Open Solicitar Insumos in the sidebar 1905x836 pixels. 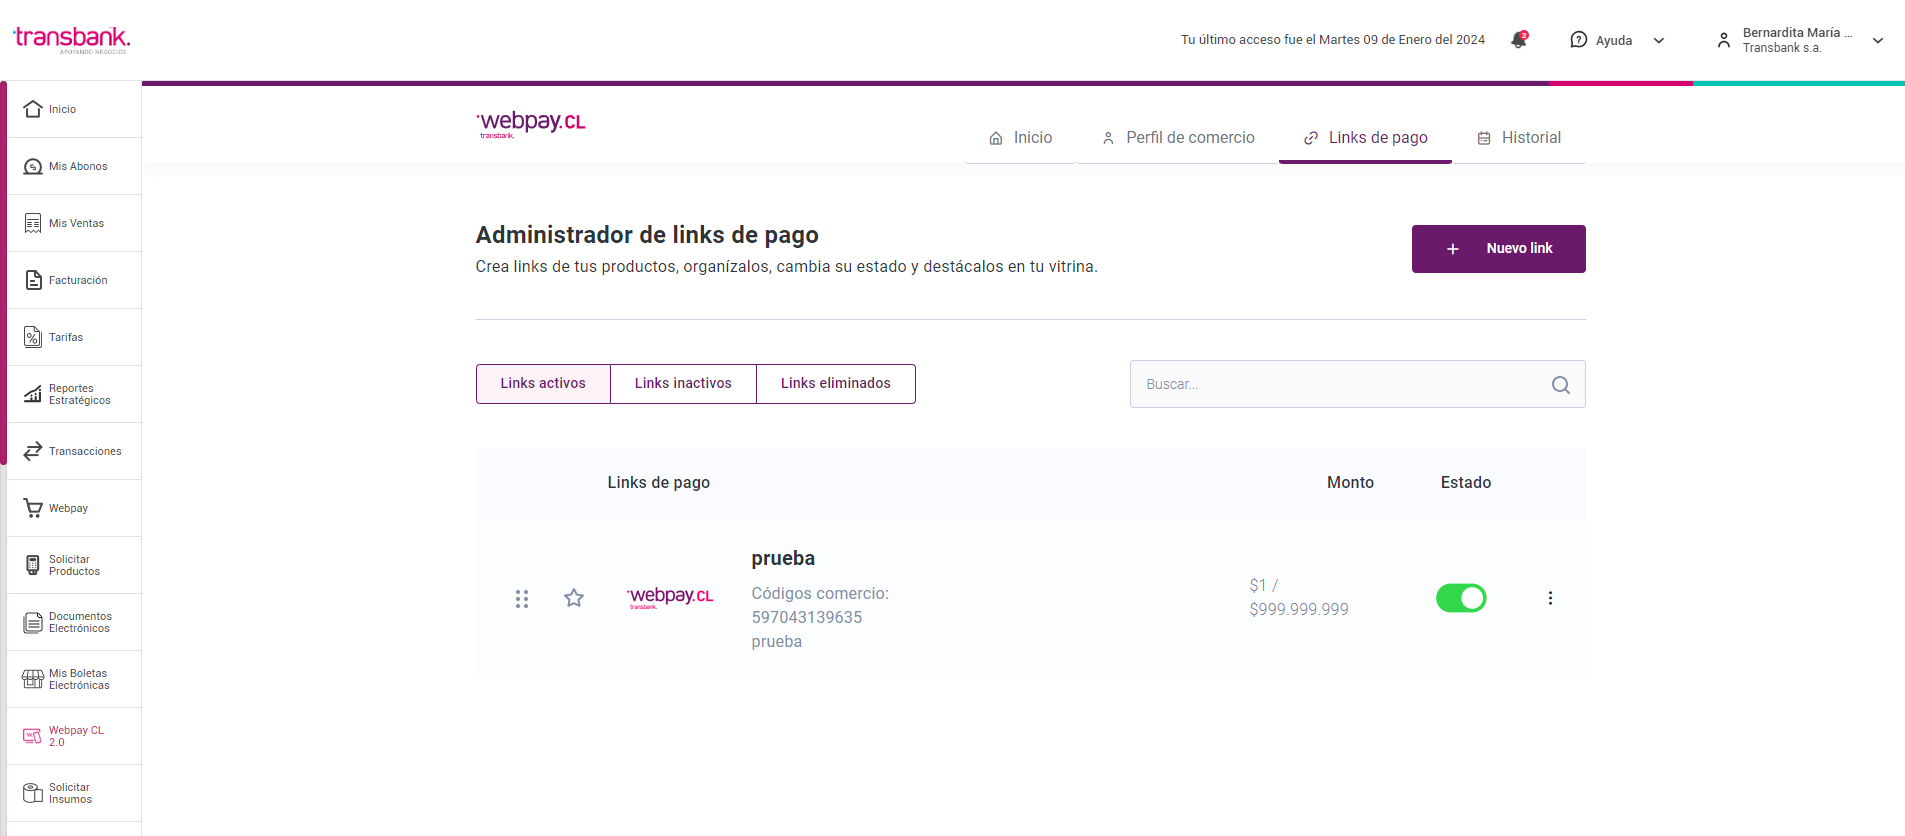pos(74,793)
